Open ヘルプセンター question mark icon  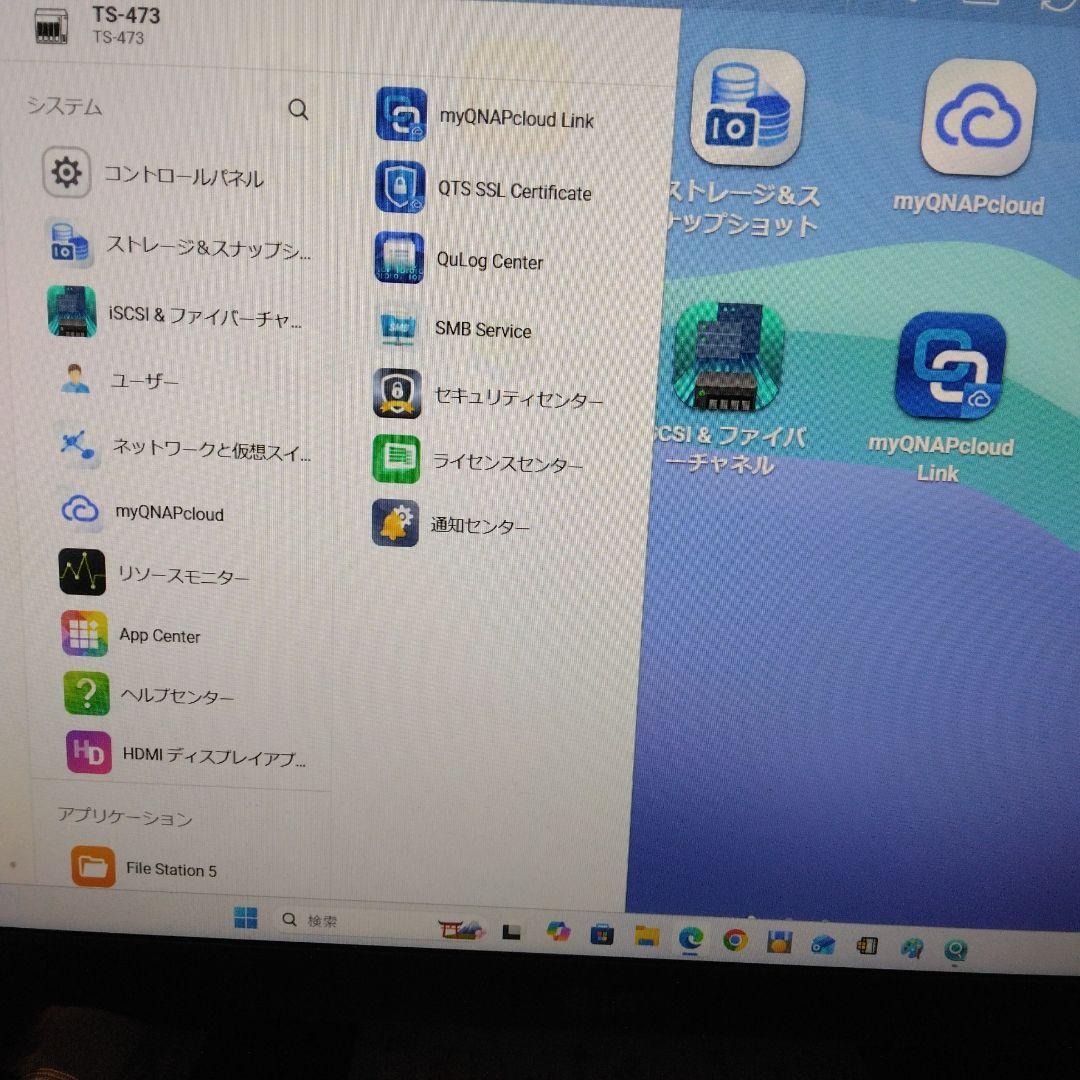tap(86, 694)
